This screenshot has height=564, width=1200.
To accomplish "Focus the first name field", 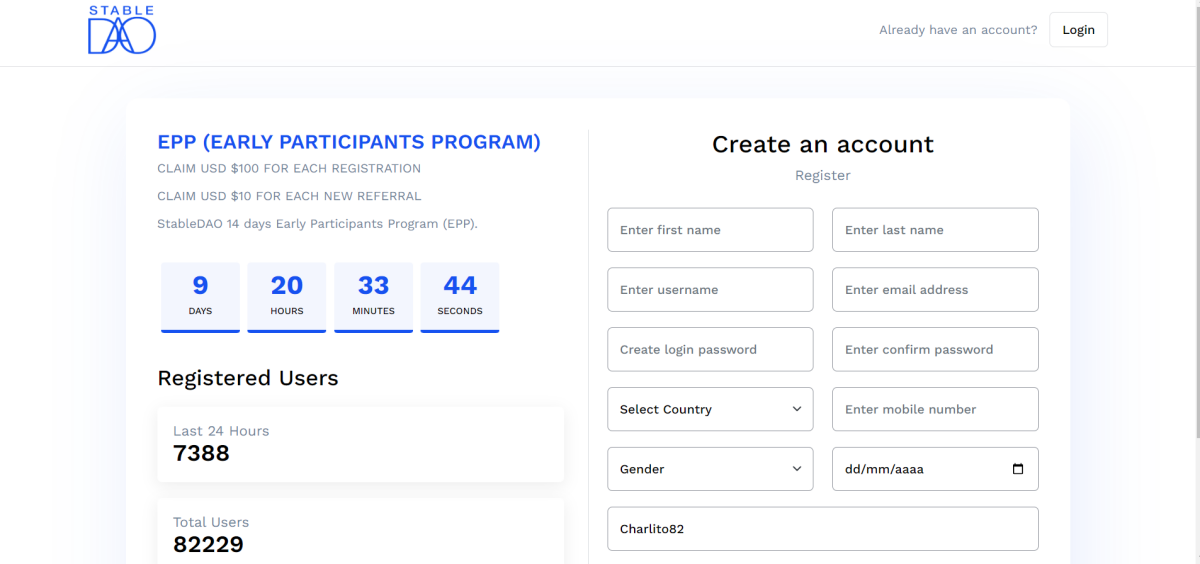I will pos(710,230).
